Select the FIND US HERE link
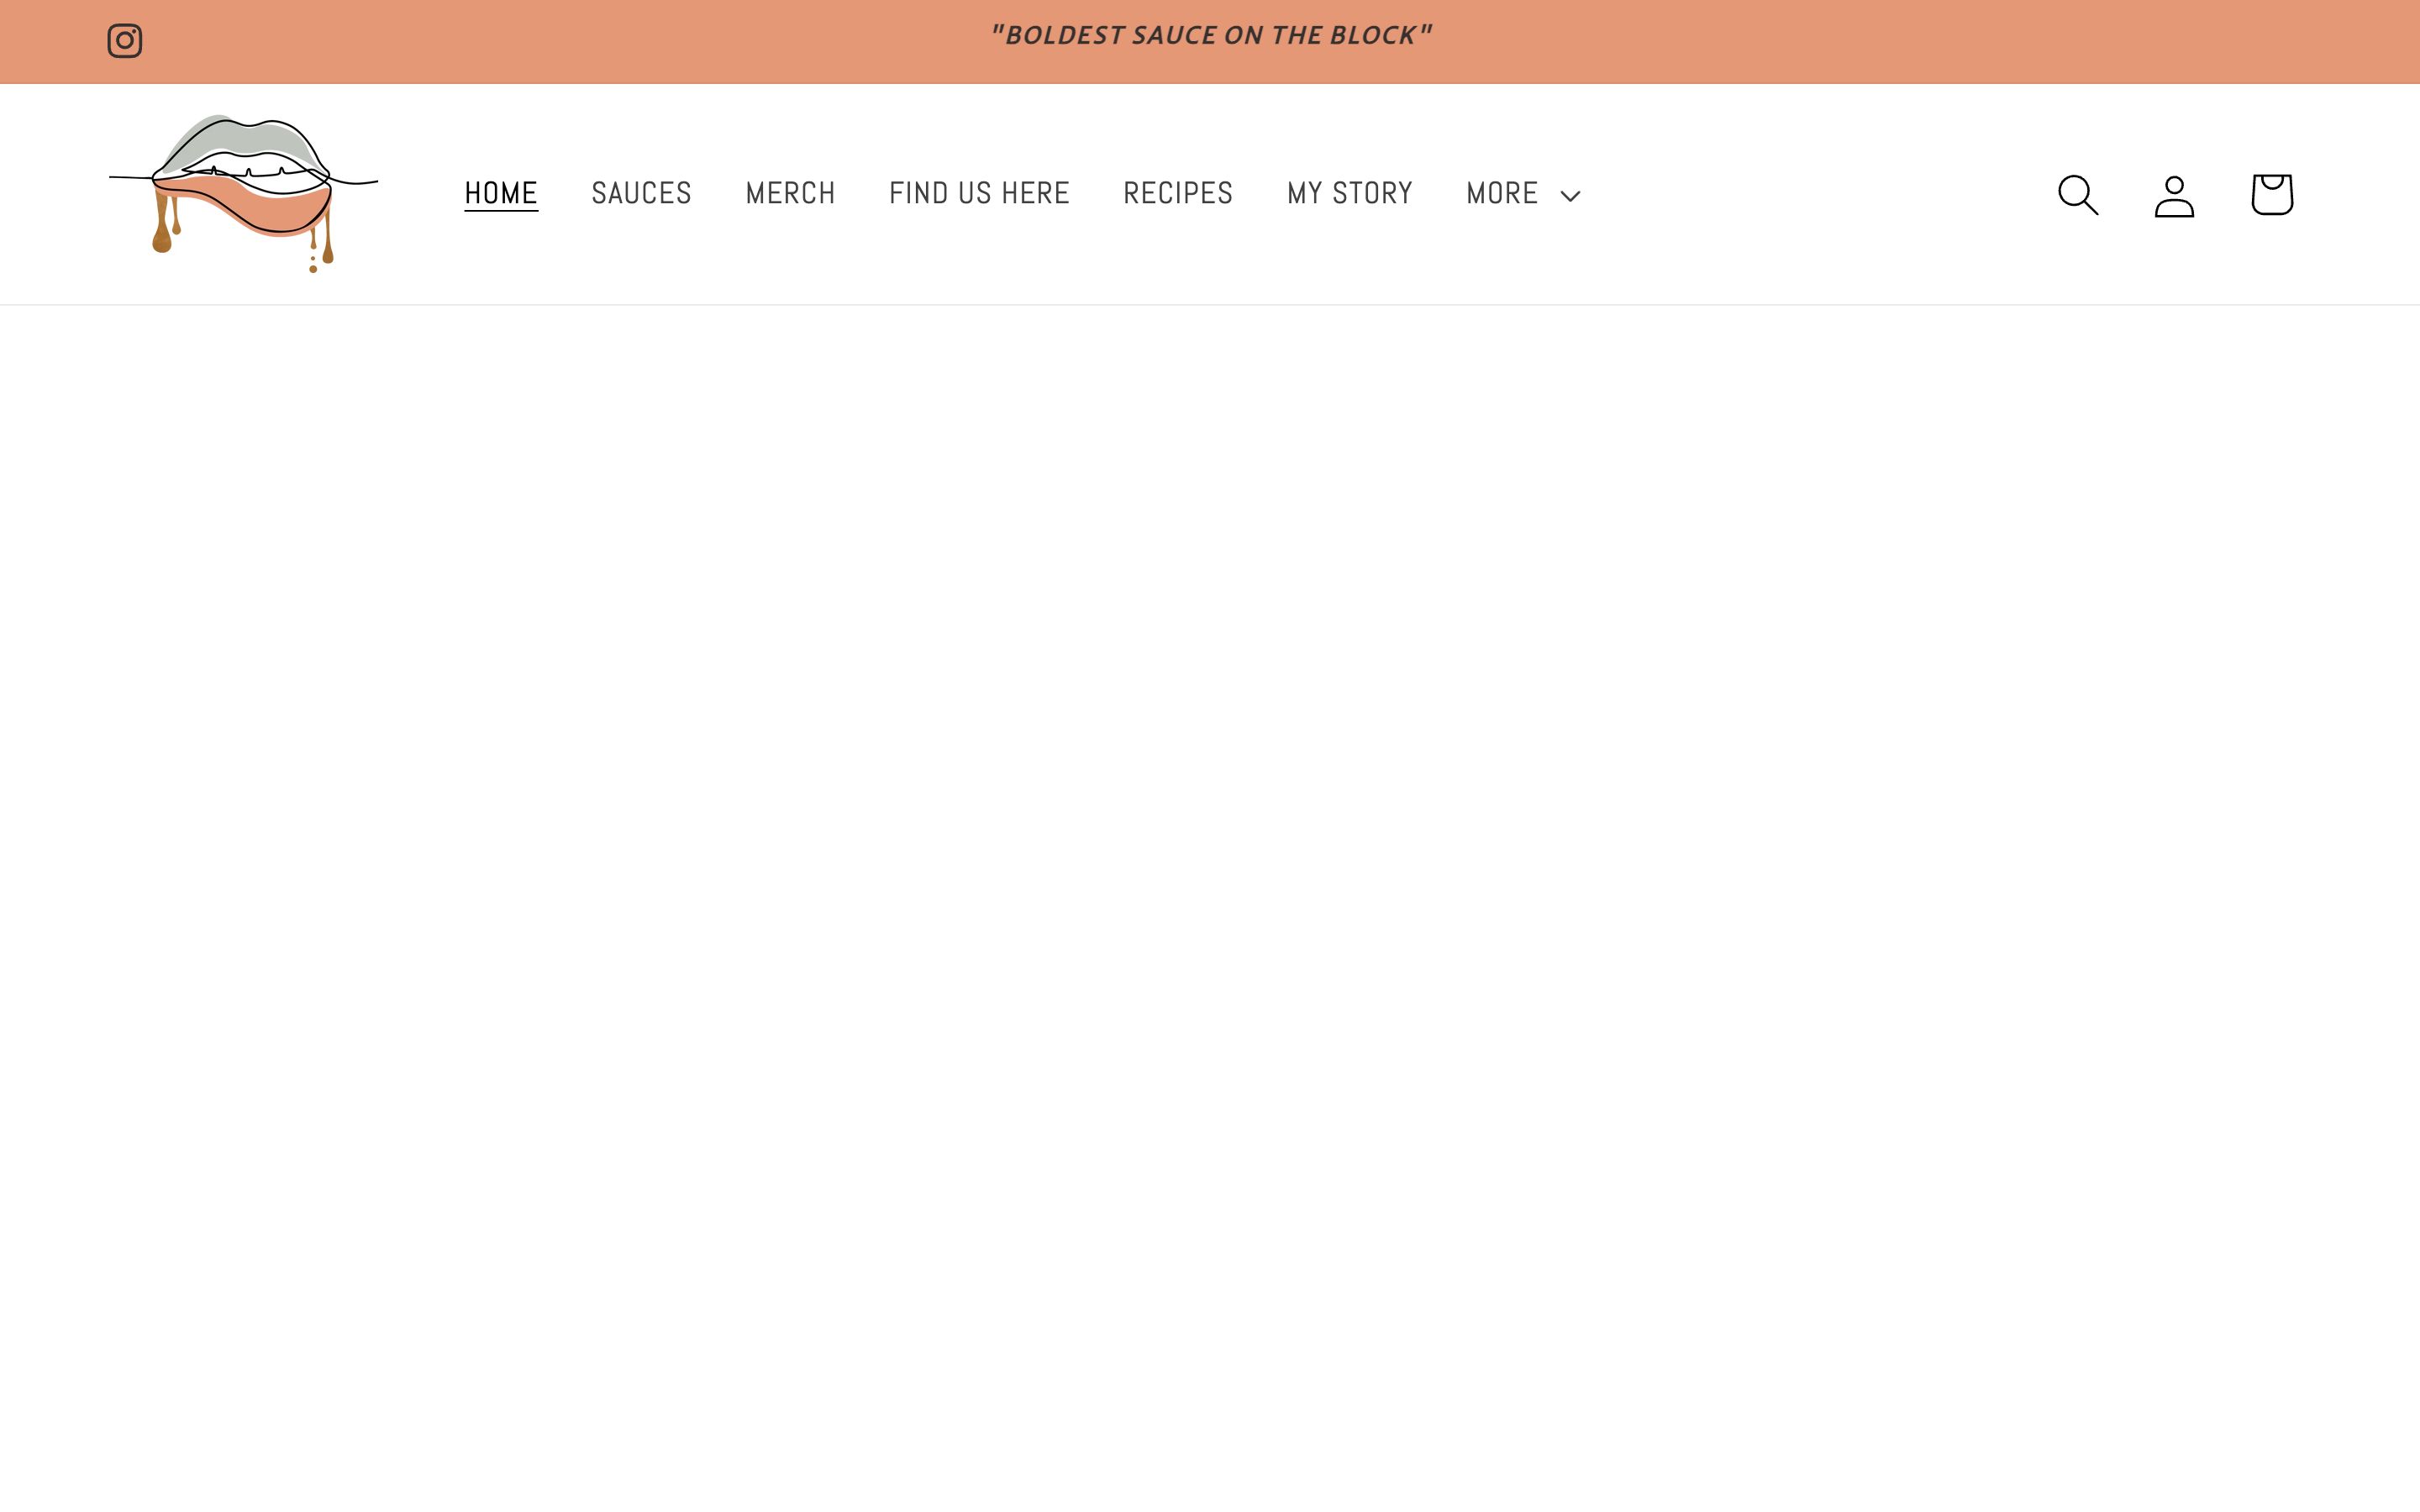 pos(979,193)
